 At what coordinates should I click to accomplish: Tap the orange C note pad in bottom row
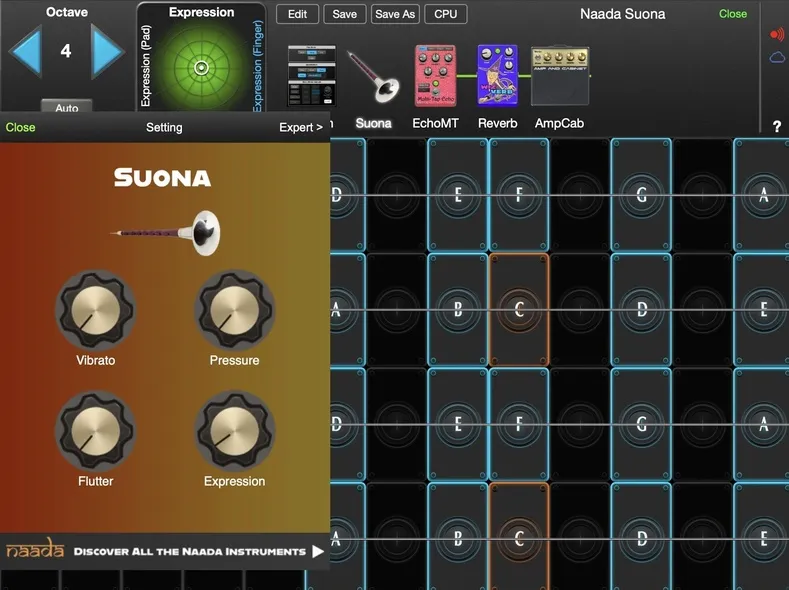519,537
